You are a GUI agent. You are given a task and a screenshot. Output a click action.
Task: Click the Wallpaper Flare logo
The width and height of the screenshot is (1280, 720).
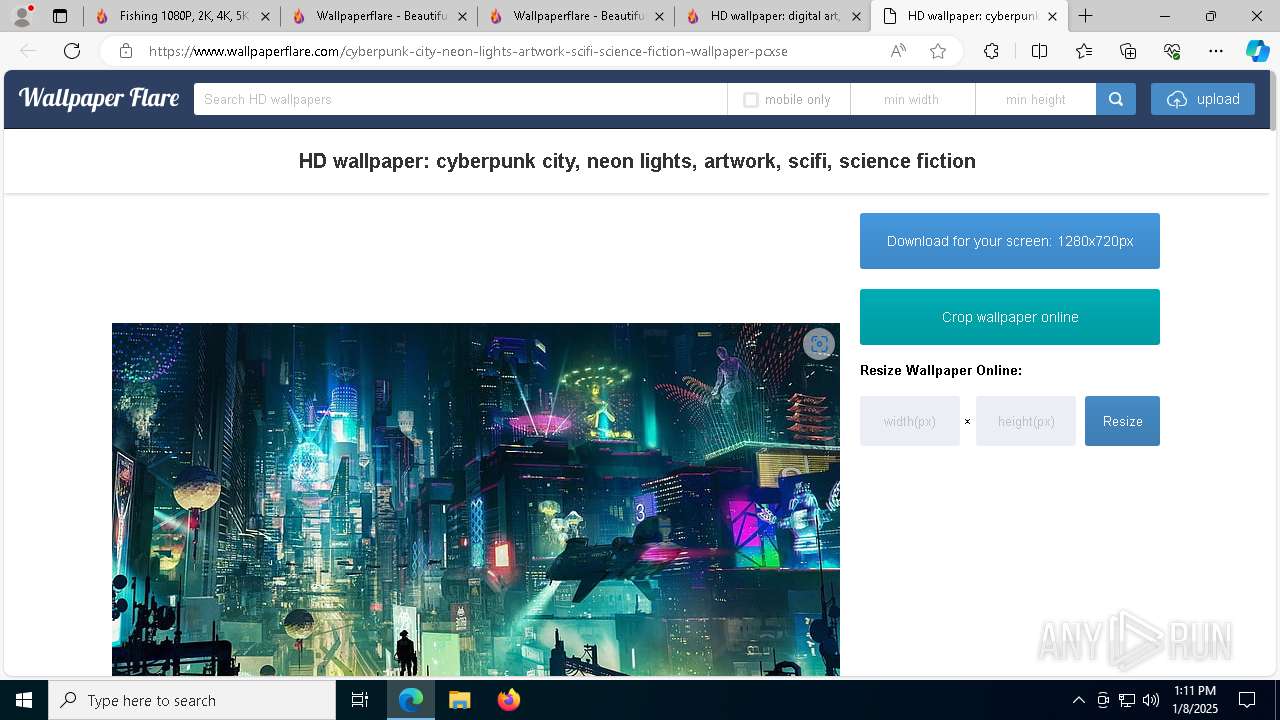click(x=99, y=98)
